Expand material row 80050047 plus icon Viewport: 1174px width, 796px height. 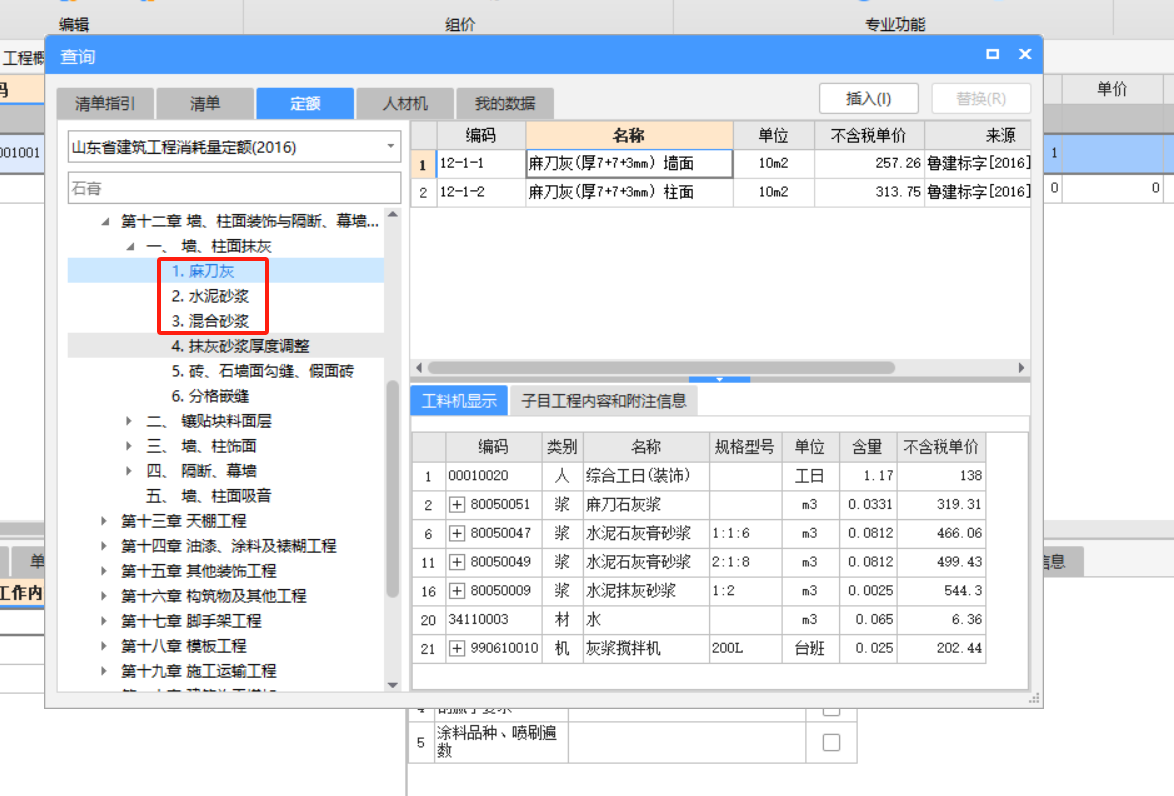tap(457, 533)
